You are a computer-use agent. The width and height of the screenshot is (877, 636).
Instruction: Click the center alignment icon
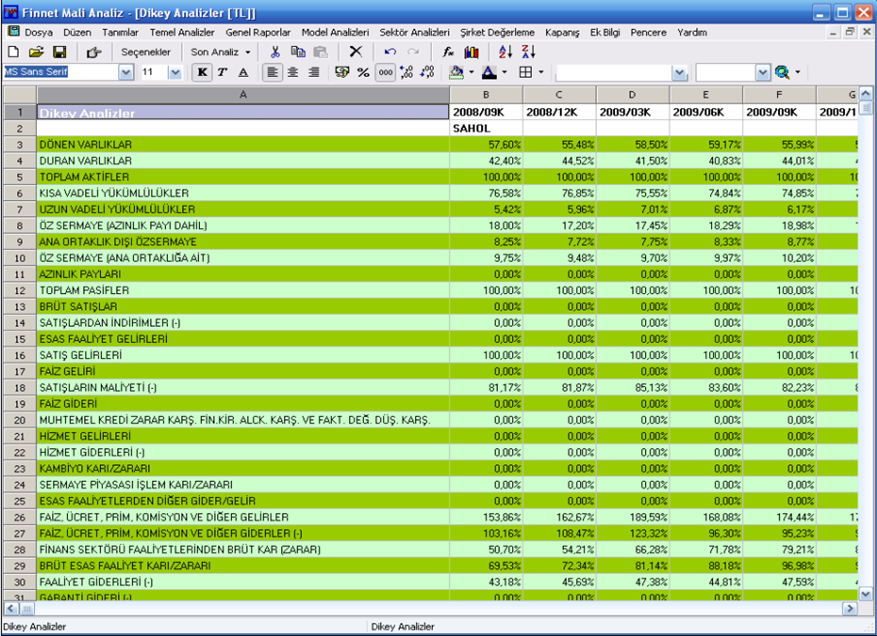(293, 72)
